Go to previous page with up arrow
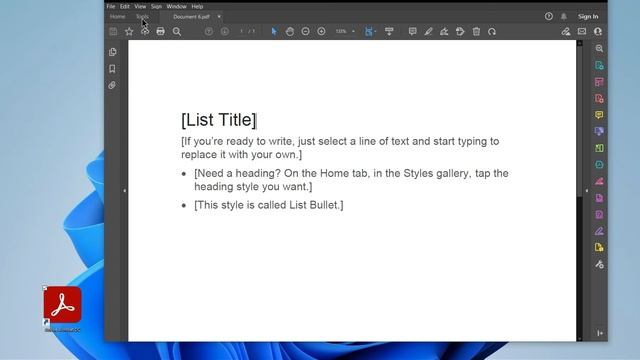Screen dimensions: 640x360 209,31
